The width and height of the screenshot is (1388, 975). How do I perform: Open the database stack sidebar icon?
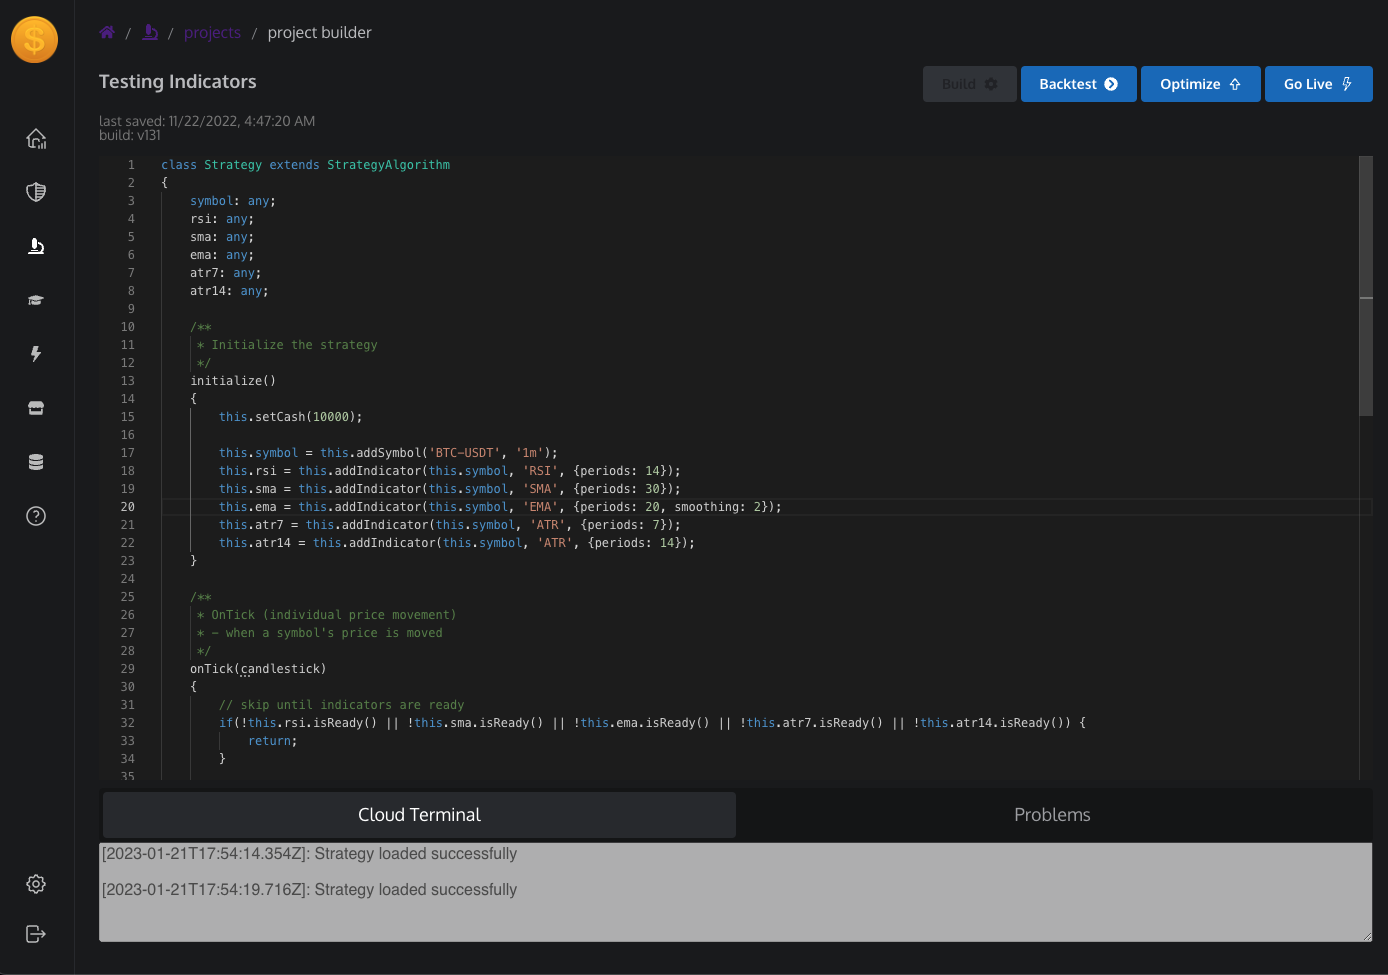point(36,462)
